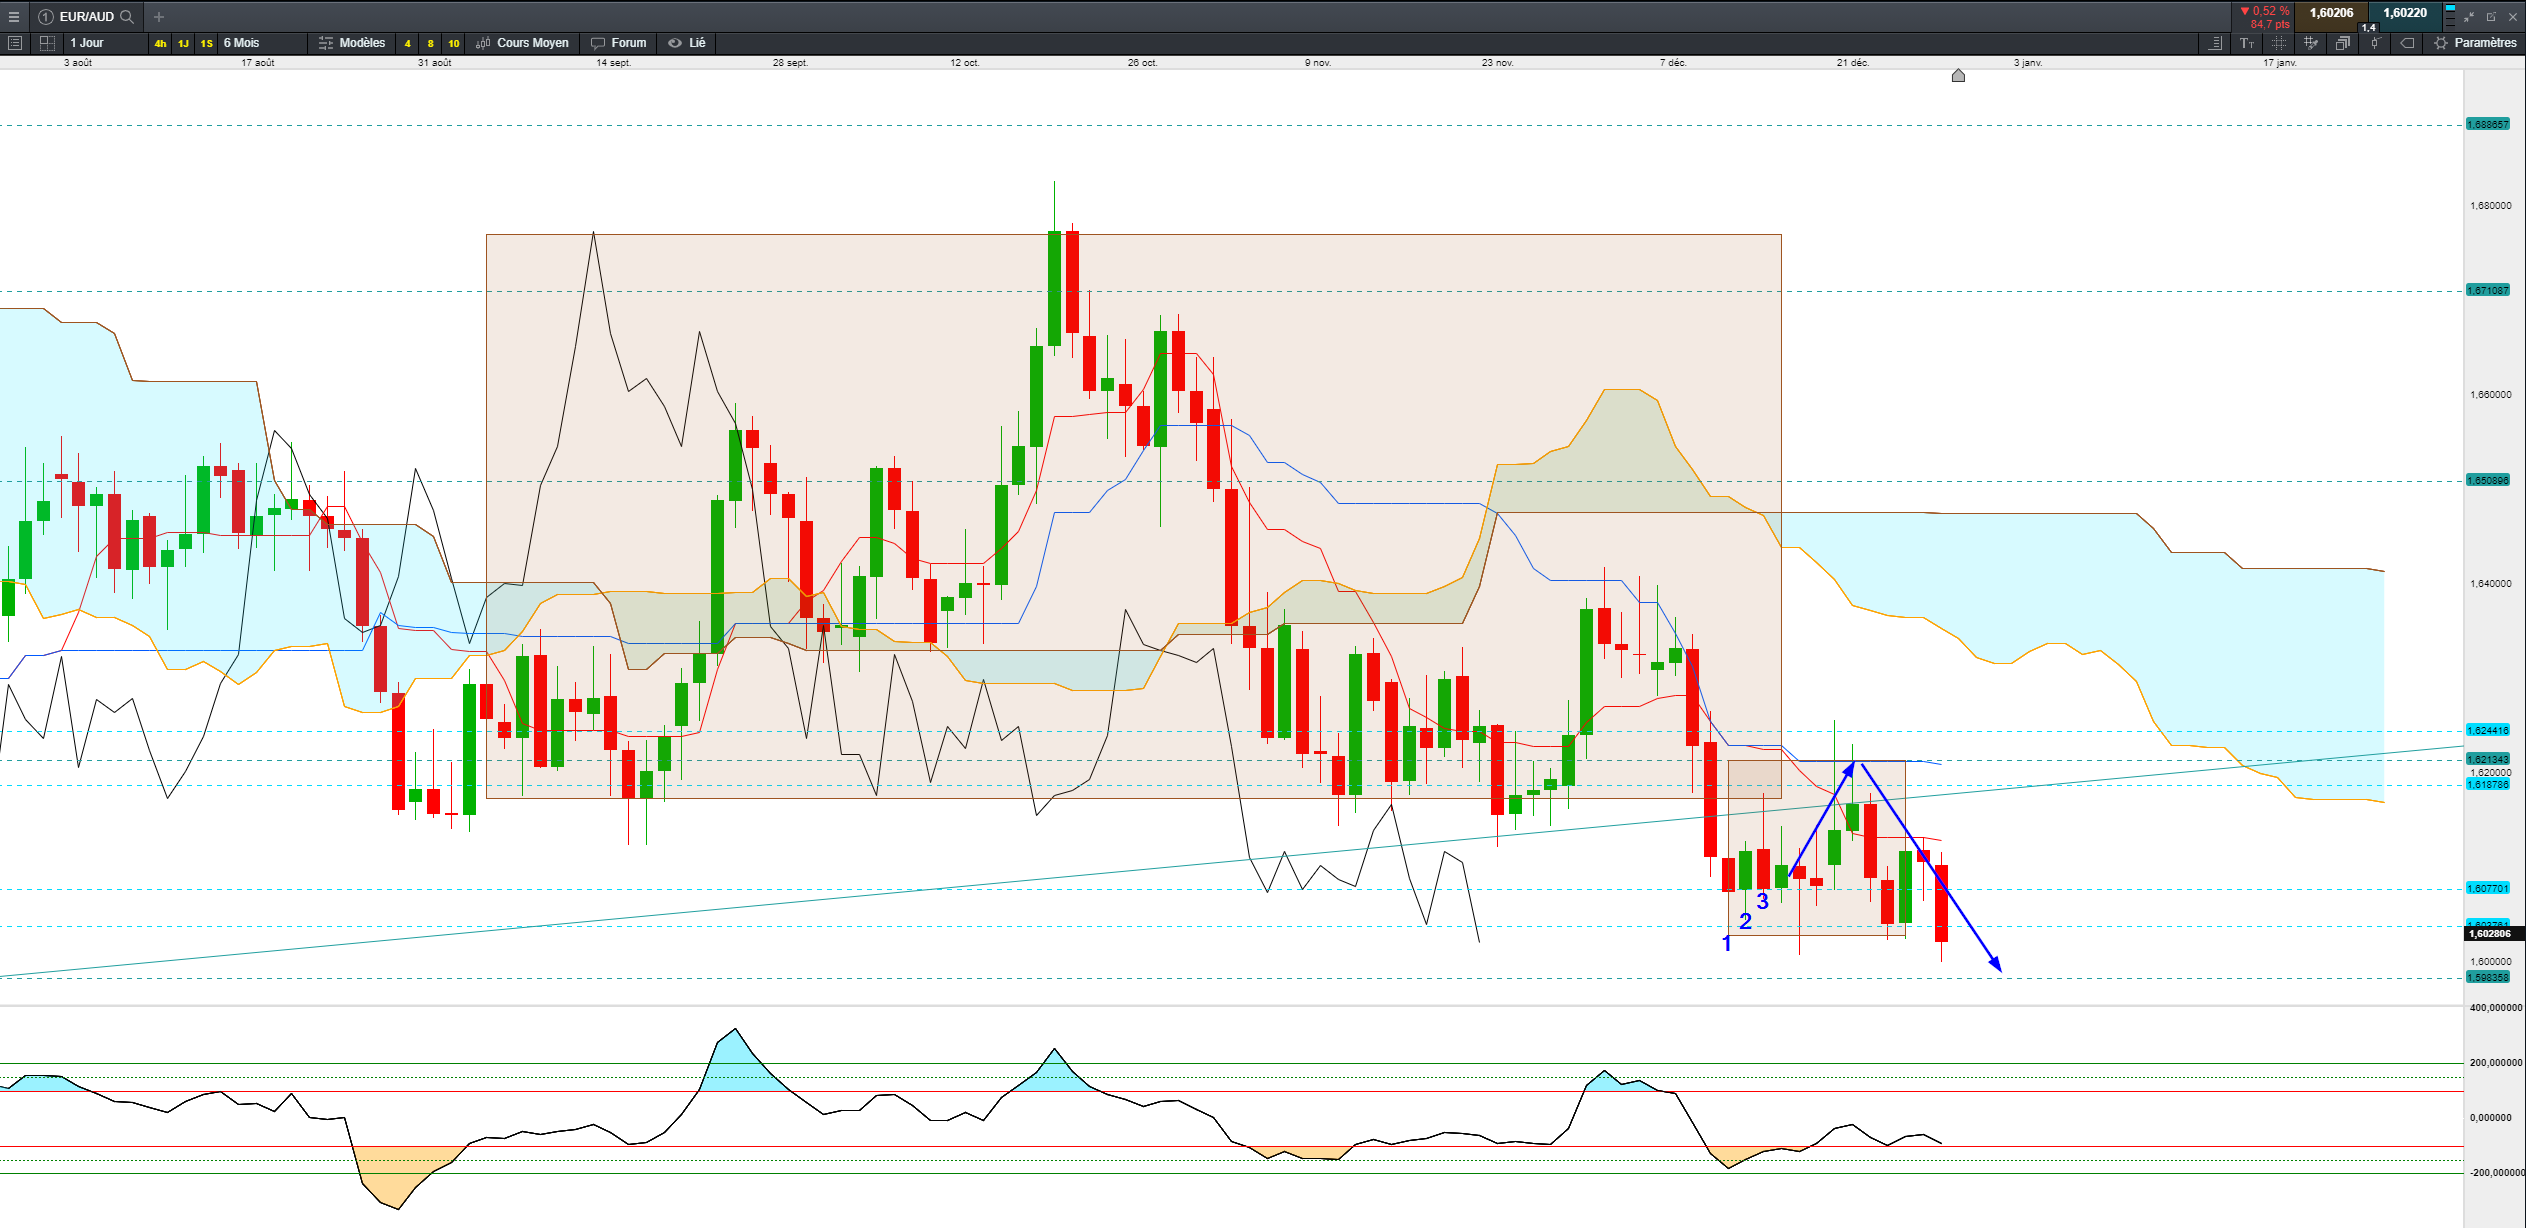Toggle the crosshair grid tool
The image size is (2526, 1228).
[x=2279, y=43]
